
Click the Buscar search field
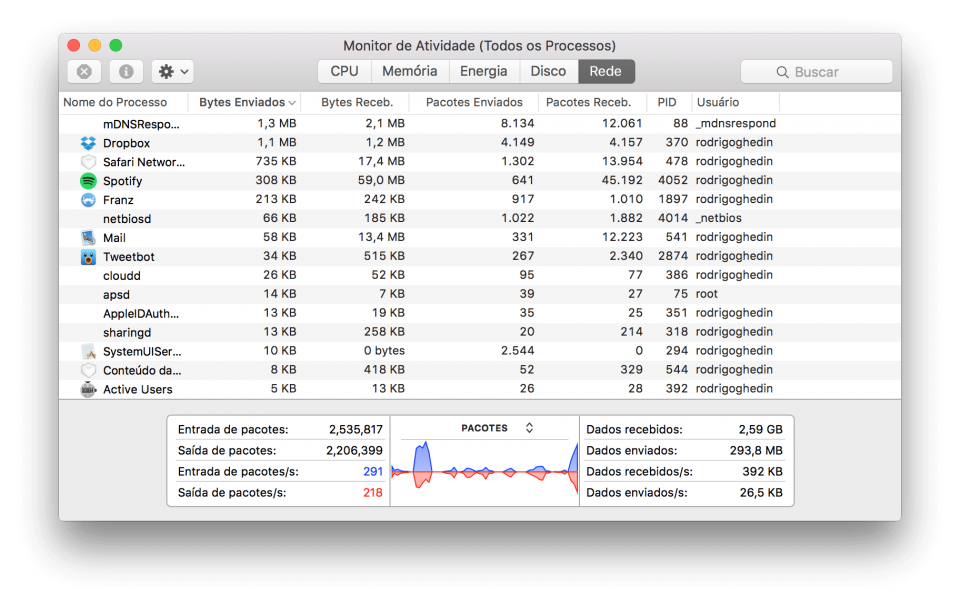click(816, 72)
